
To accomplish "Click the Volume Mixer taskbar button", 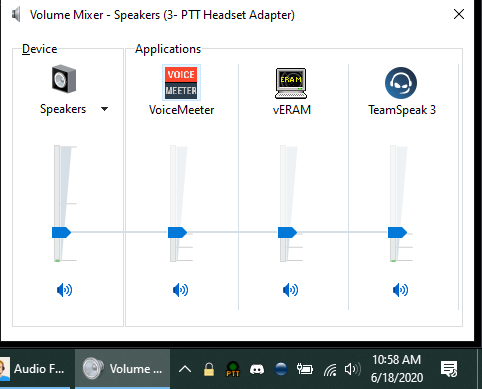I will point(122,369).
